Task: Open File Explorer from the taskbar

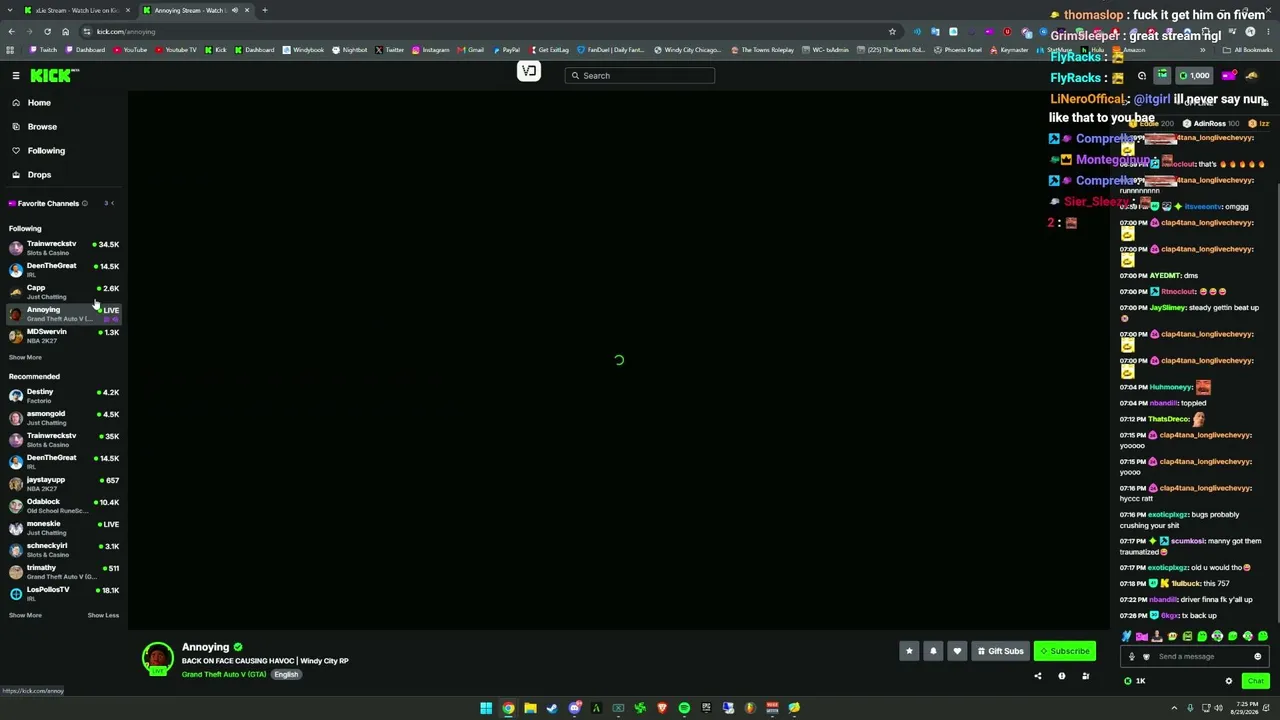Action: point(530,708)
